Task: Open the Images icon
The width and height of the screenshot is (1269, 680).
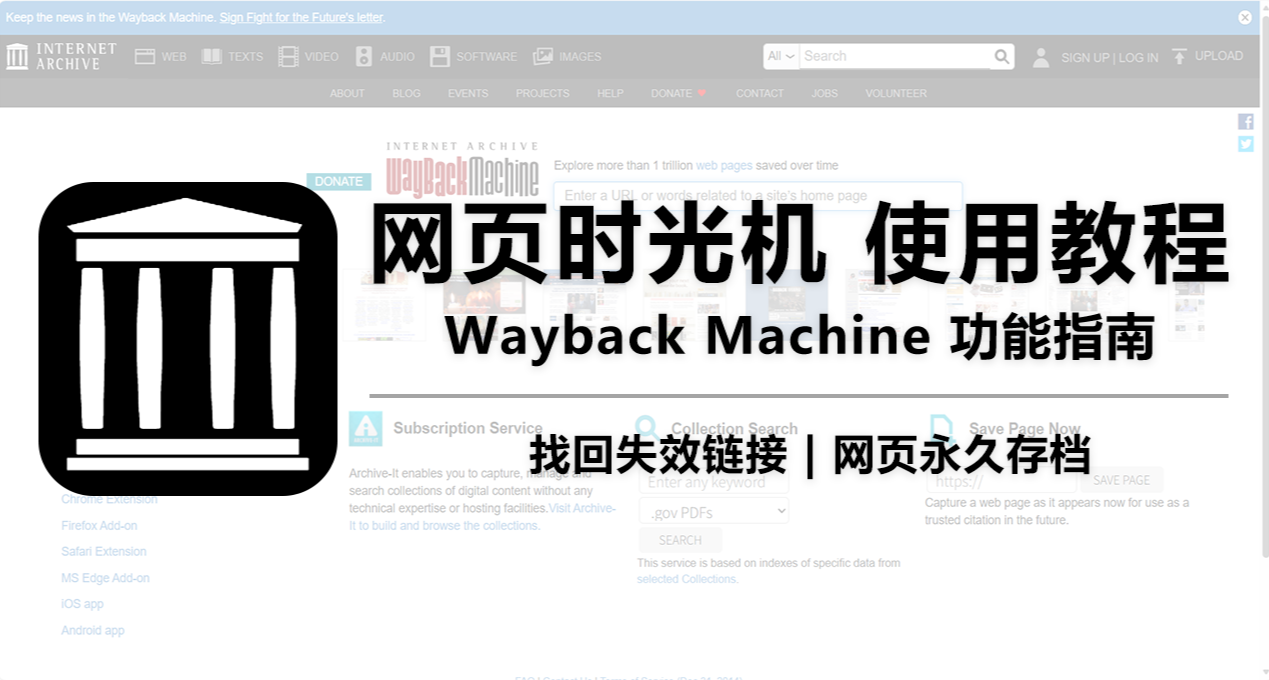Action: [x=543, y=57]
